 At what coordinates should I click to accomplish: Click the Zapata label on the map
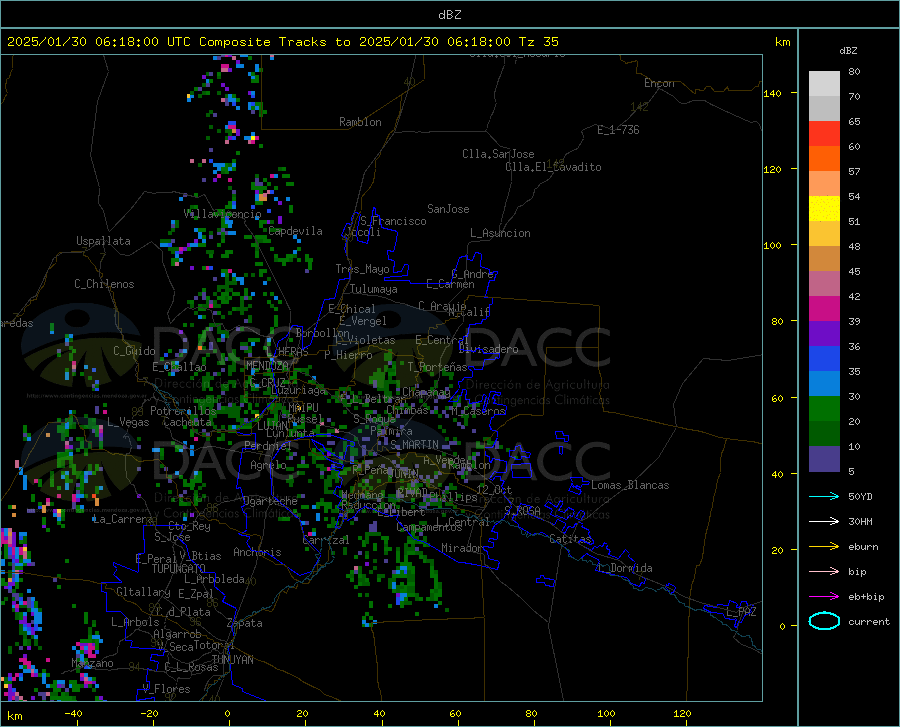(245, 623)
